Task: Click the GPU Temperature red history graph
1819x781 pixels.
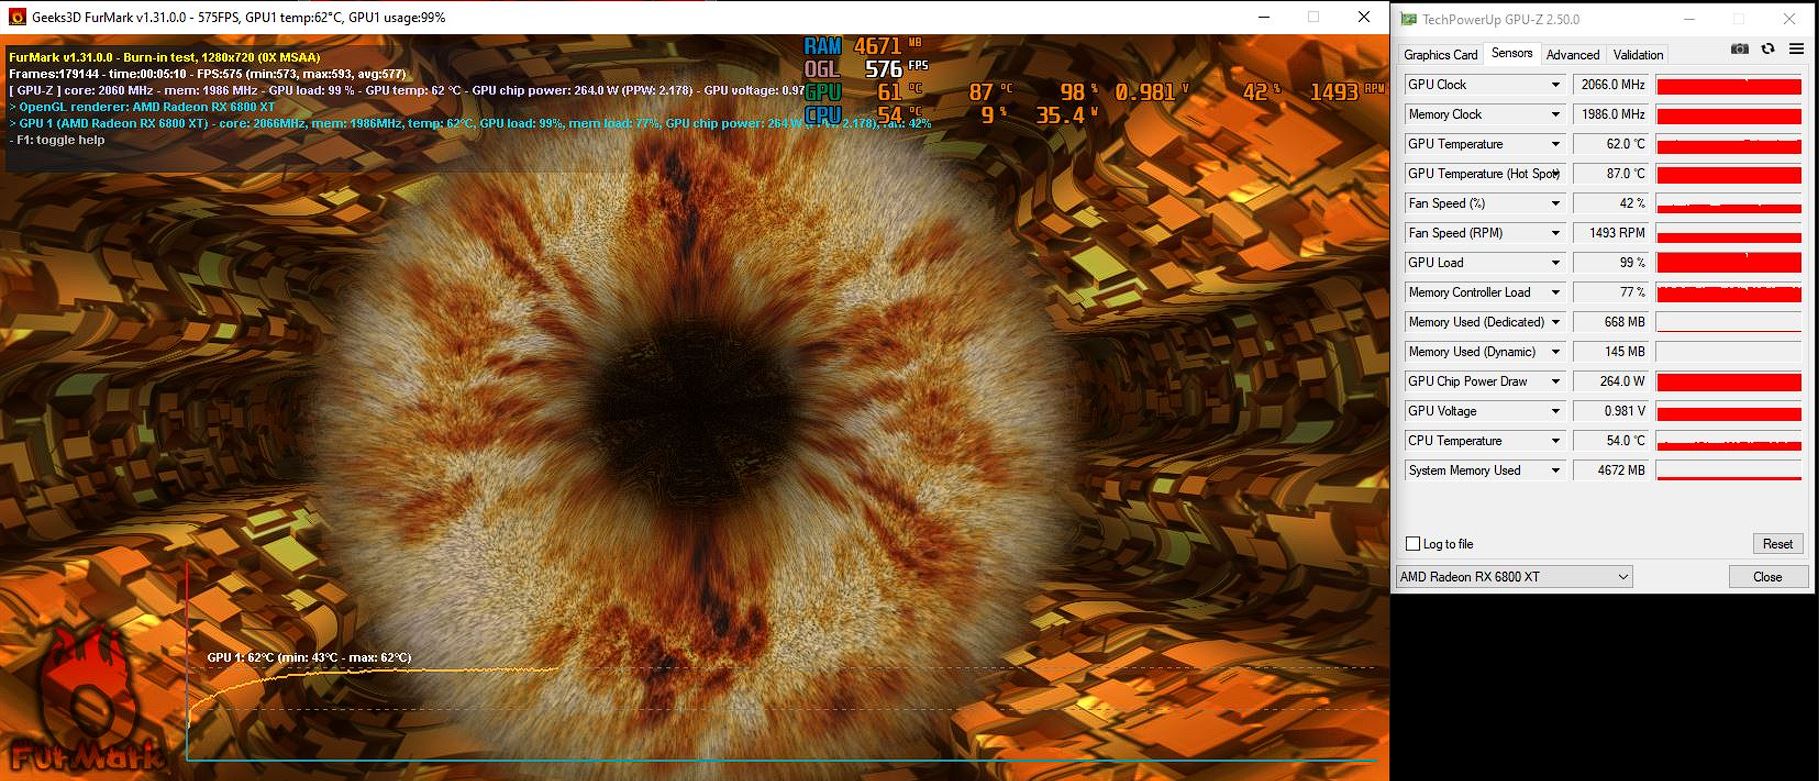Action: pos(1728,145)
